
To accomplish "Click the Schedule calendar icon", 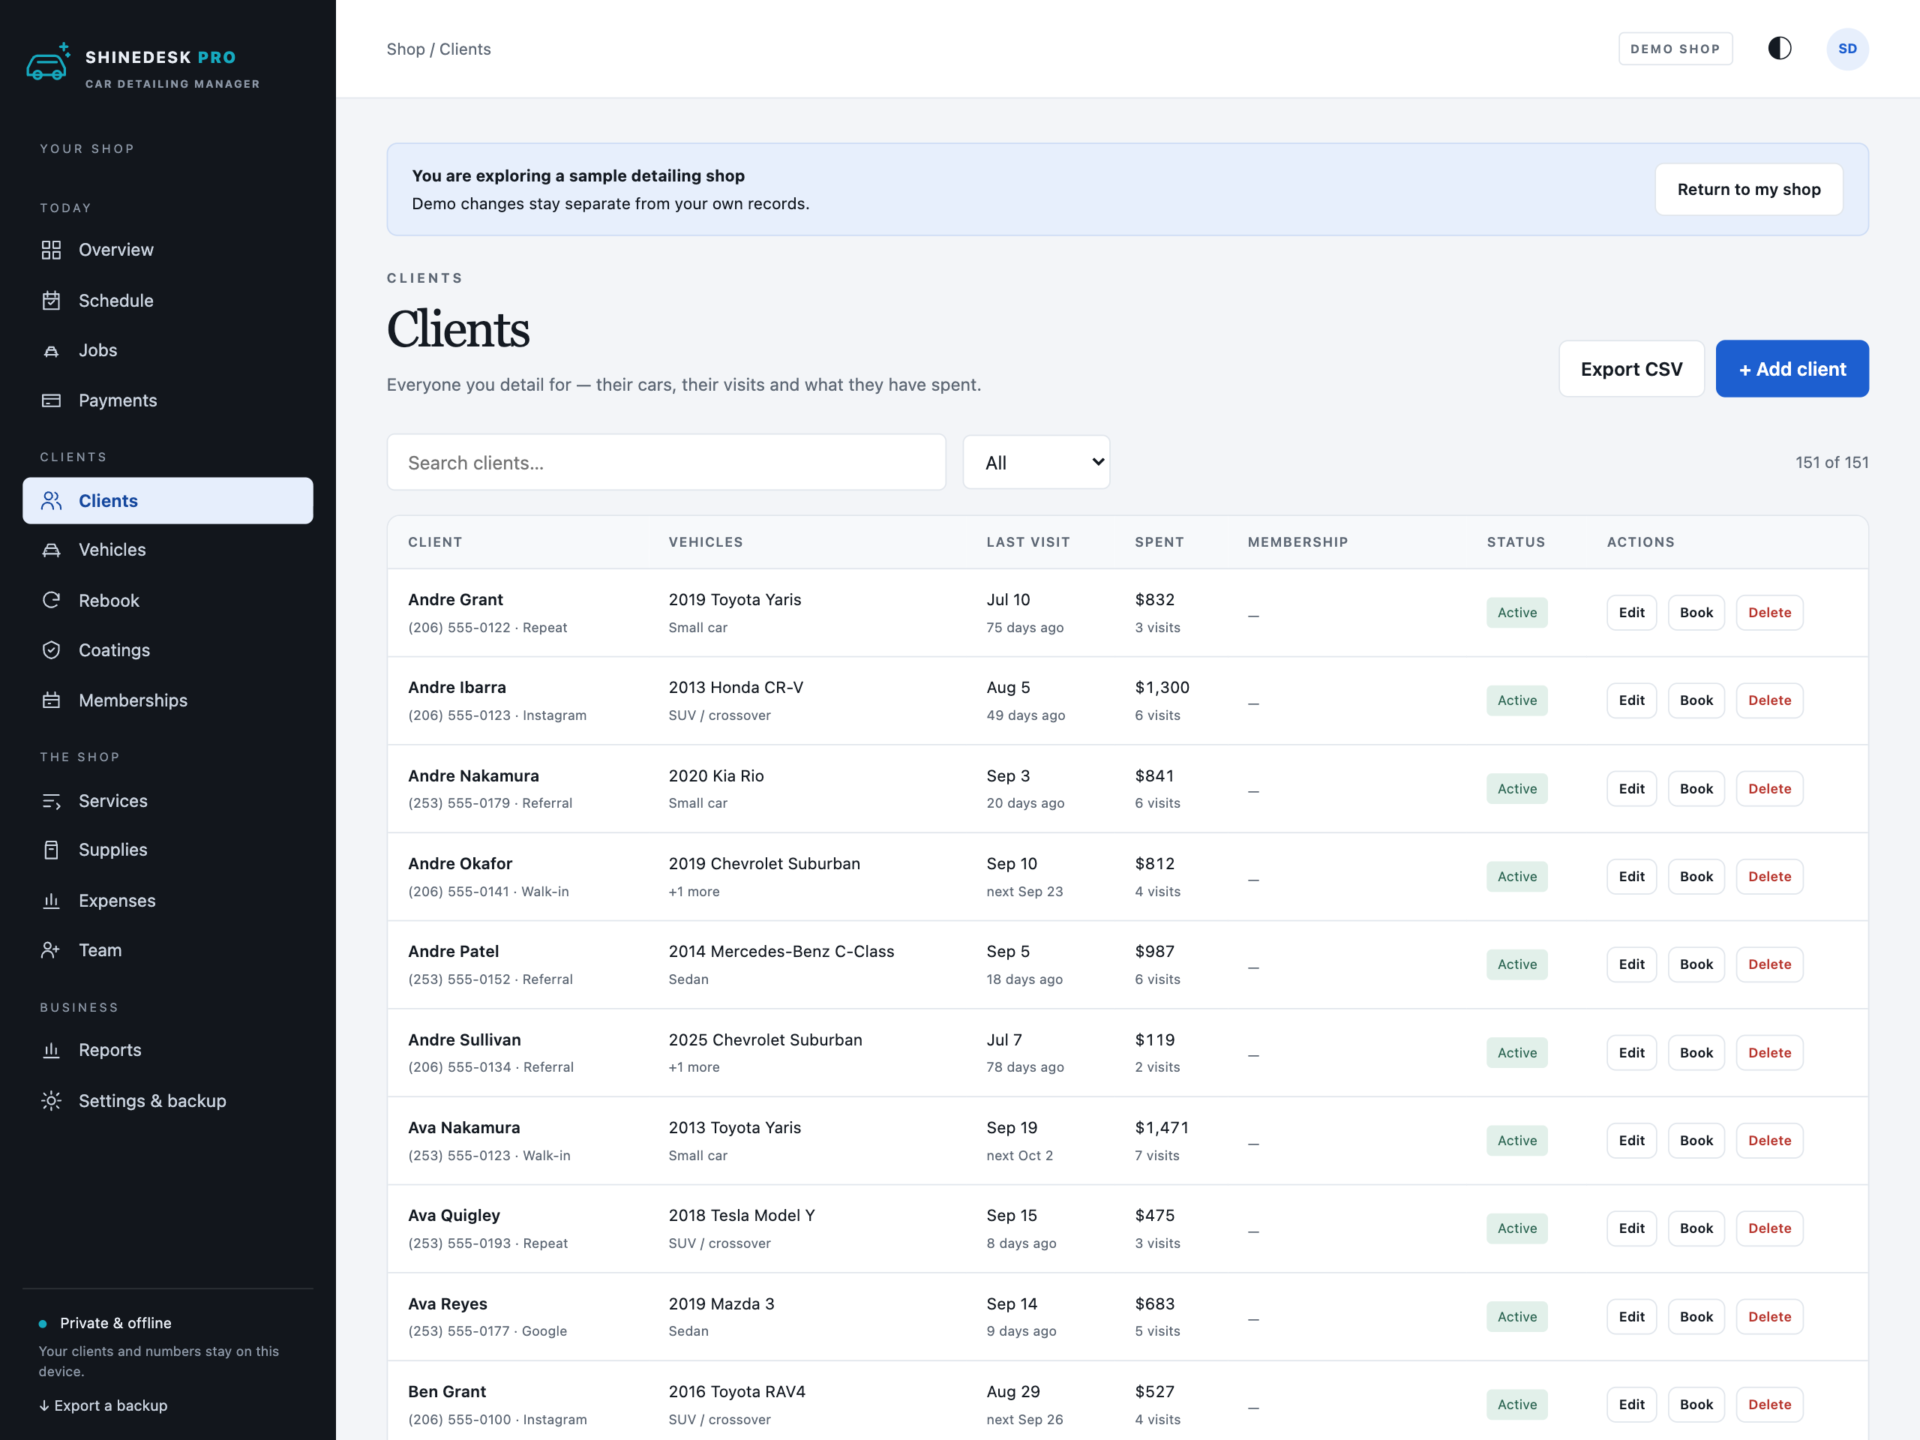I will point(51,300).
